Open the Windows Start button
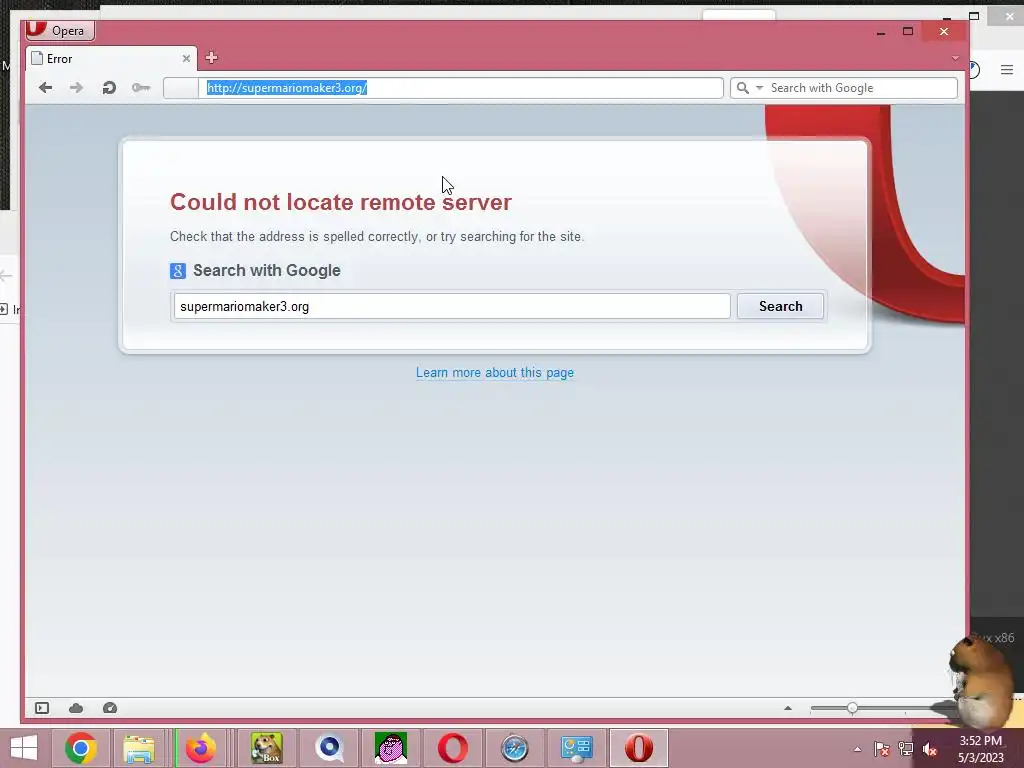 (24, 748)
